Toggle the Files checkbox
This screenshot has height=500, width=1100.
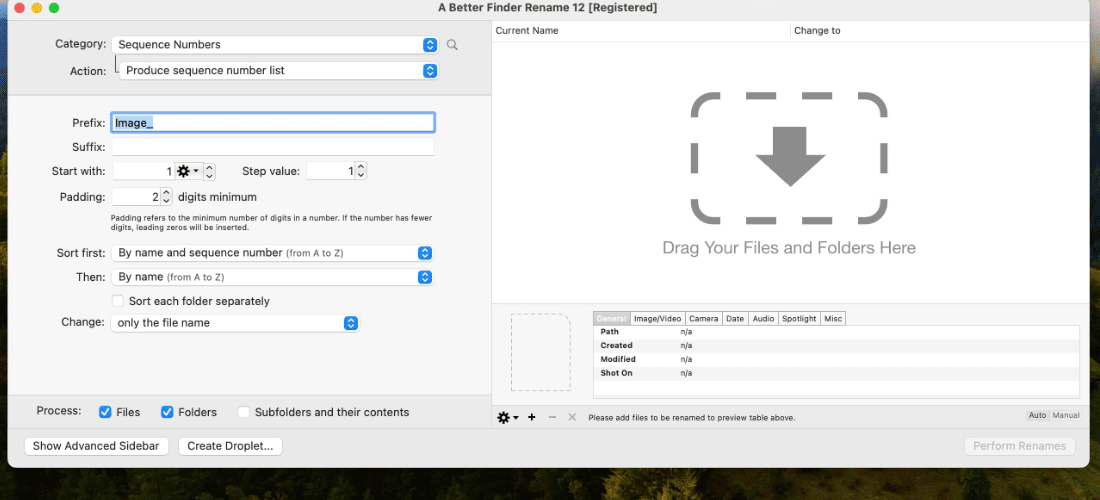click(105, 412)
